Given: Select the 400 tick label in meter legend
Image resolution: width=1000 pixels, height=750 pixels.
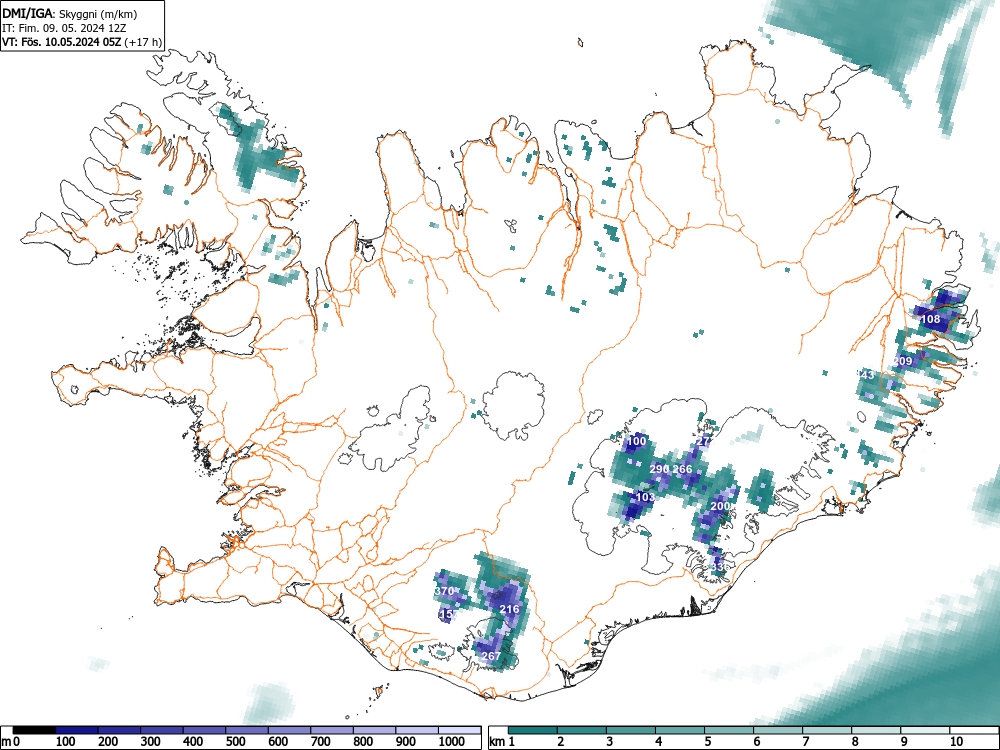Looking at the screenshot, I should (x=193, y=742).
